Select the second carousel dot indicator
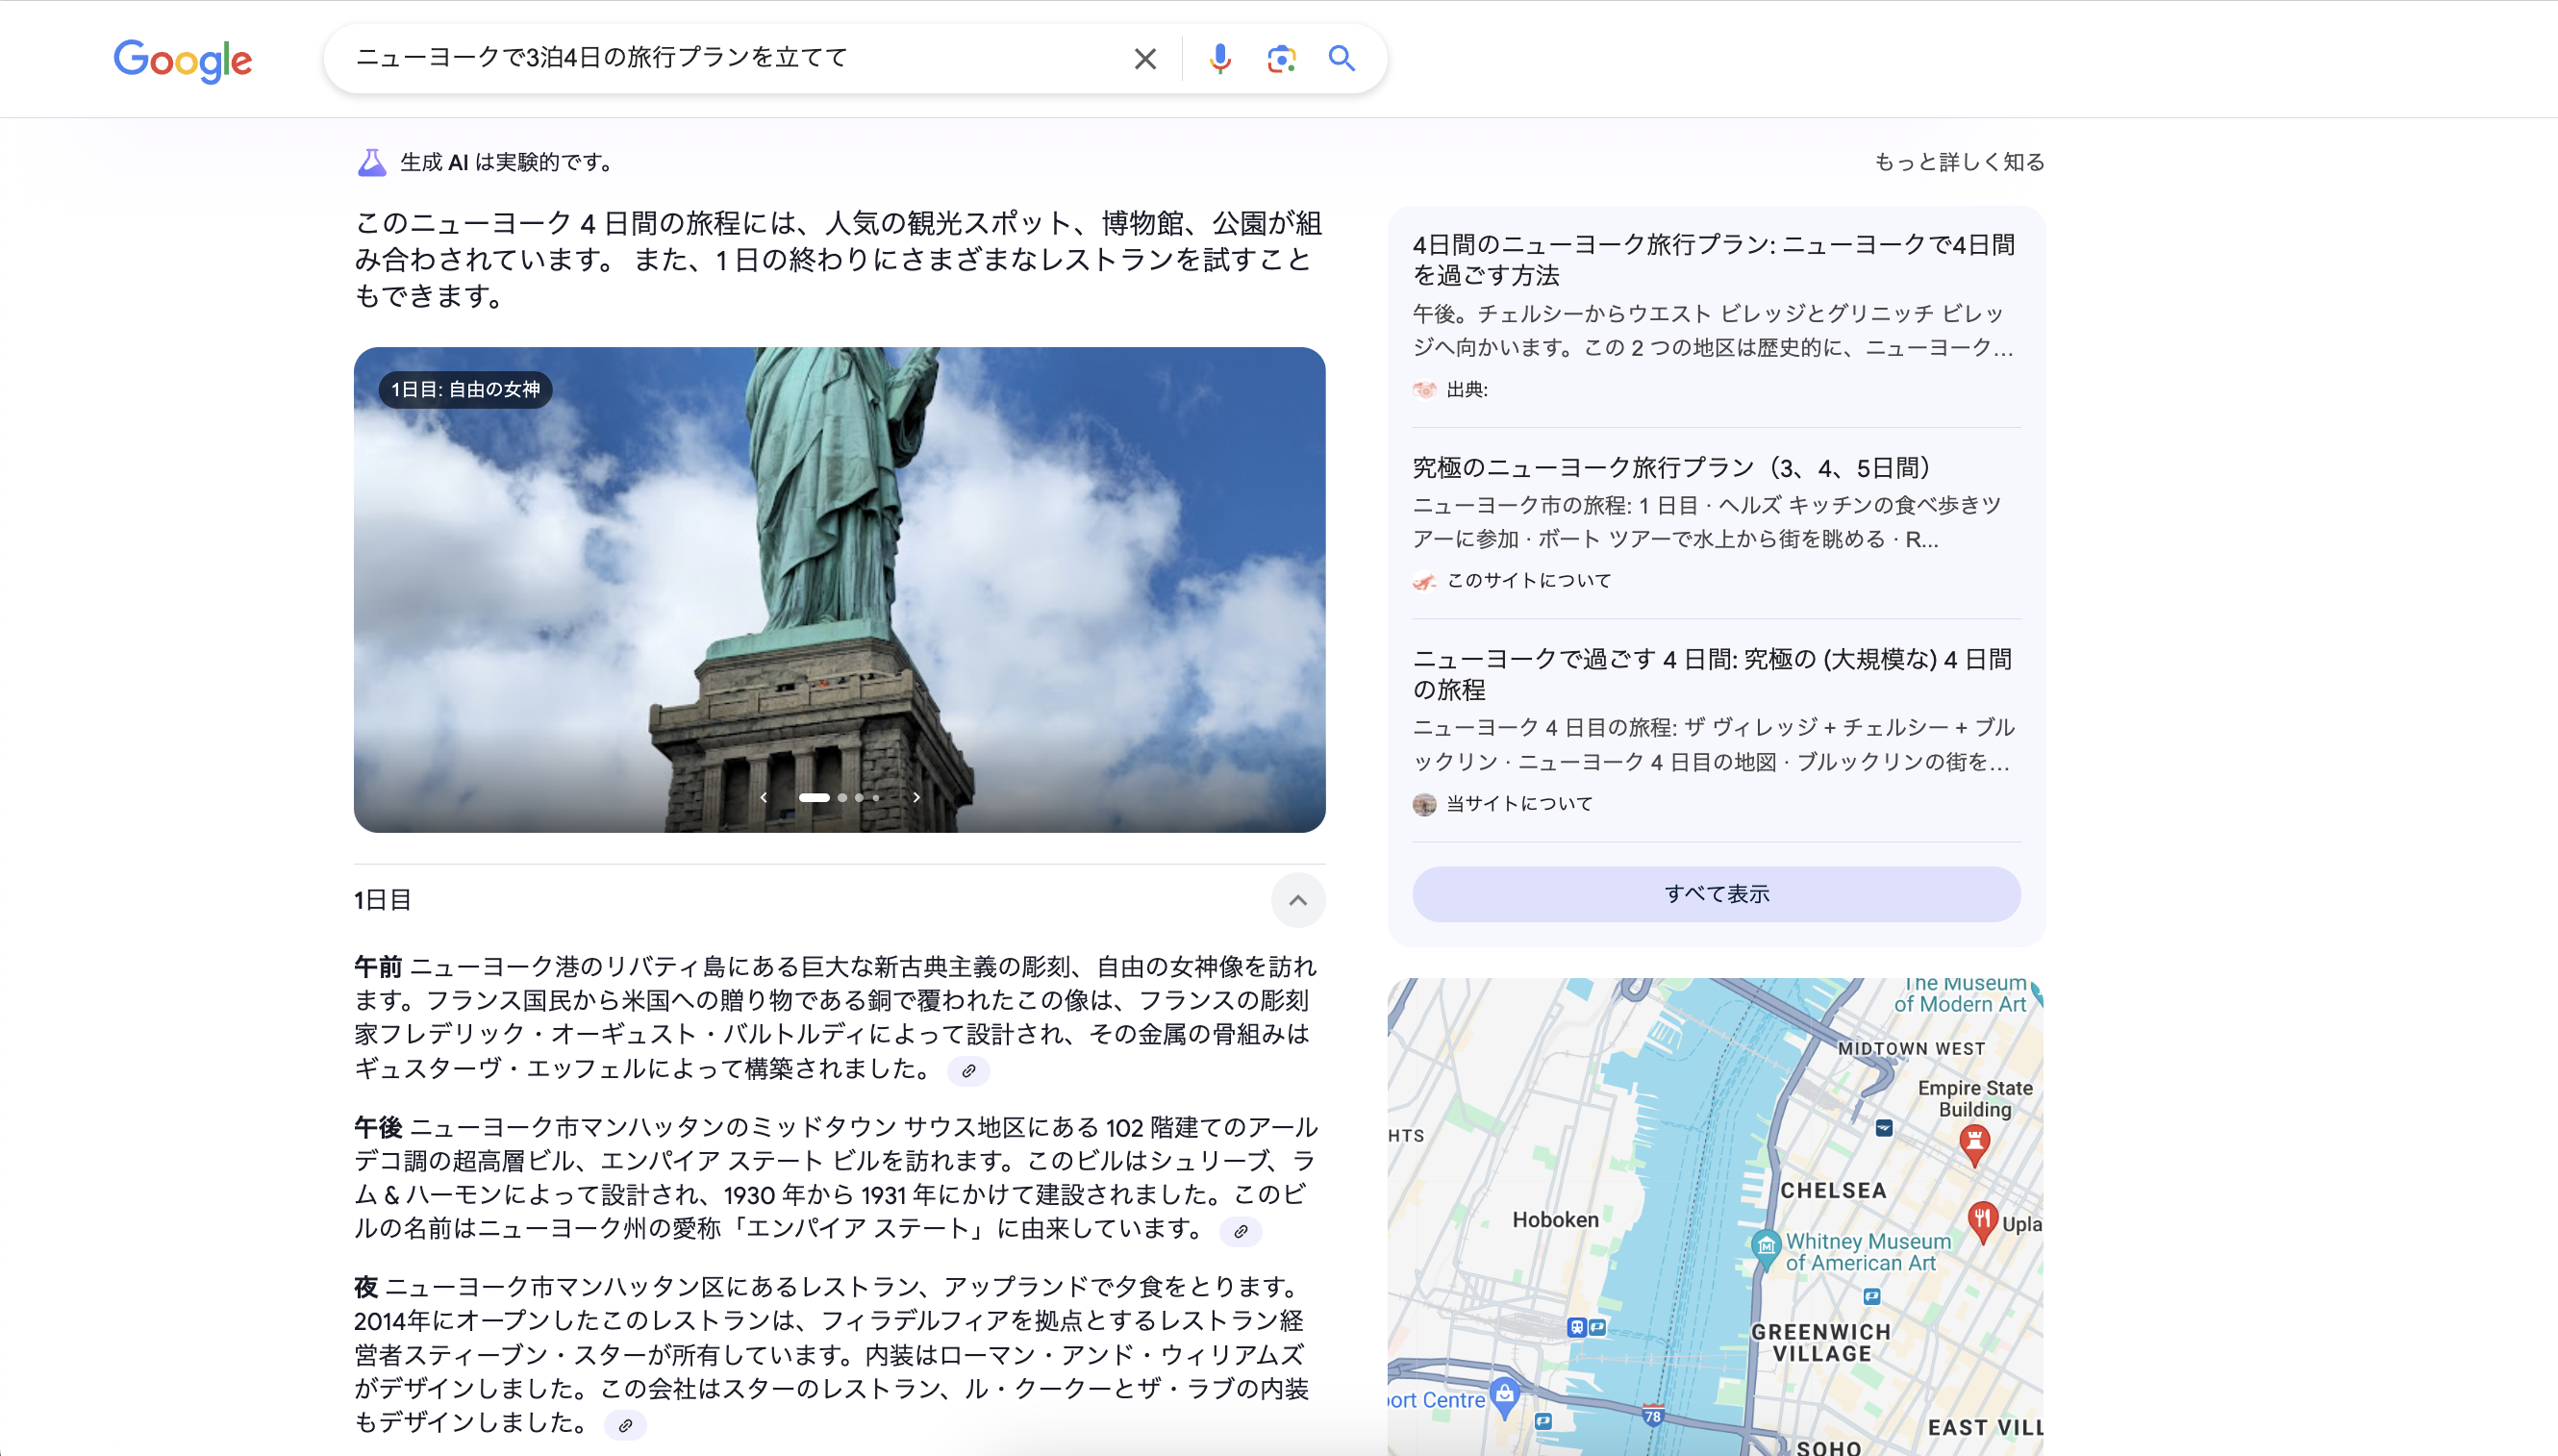2558x1456 pixels. coord(841,797)
